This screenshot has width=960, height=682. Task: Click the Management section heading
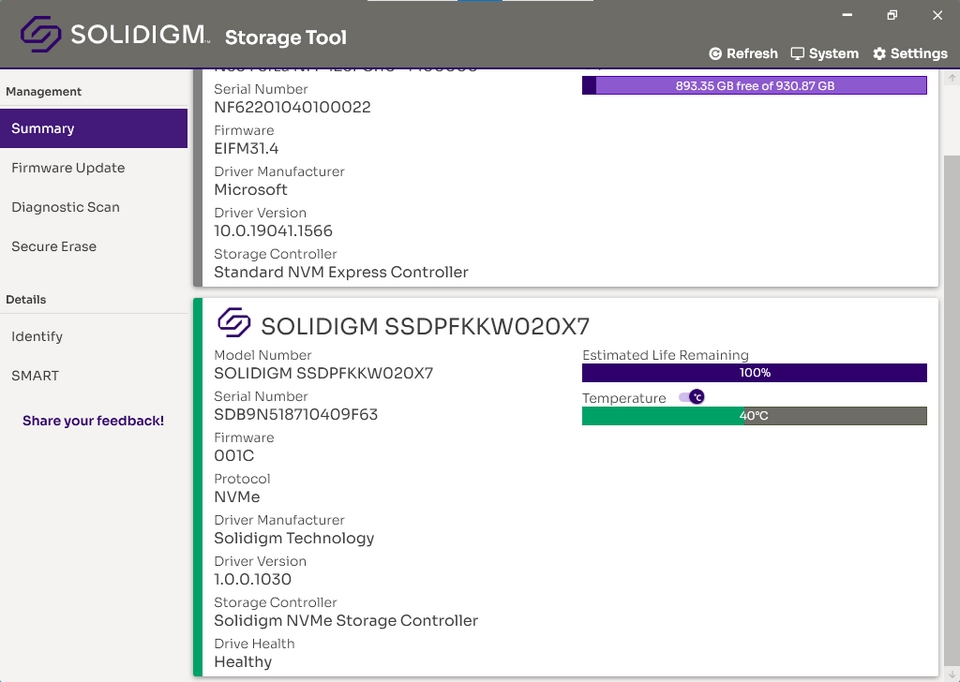(43, 92)
